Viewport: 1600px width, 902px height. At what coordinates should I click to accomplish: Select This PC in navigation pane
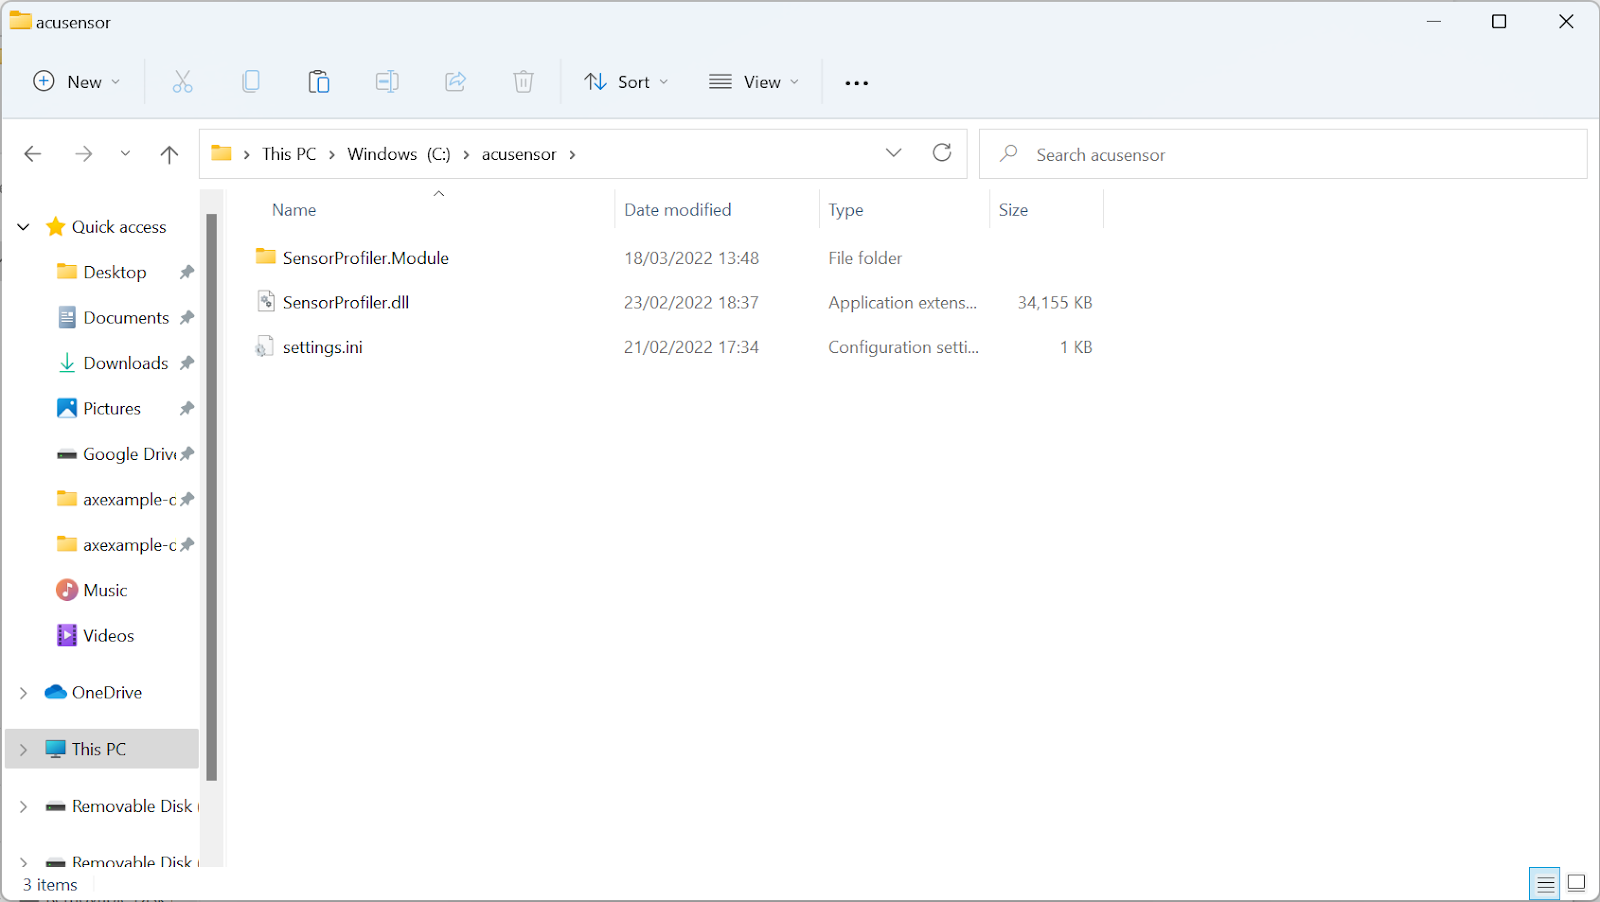coord(99,749)
